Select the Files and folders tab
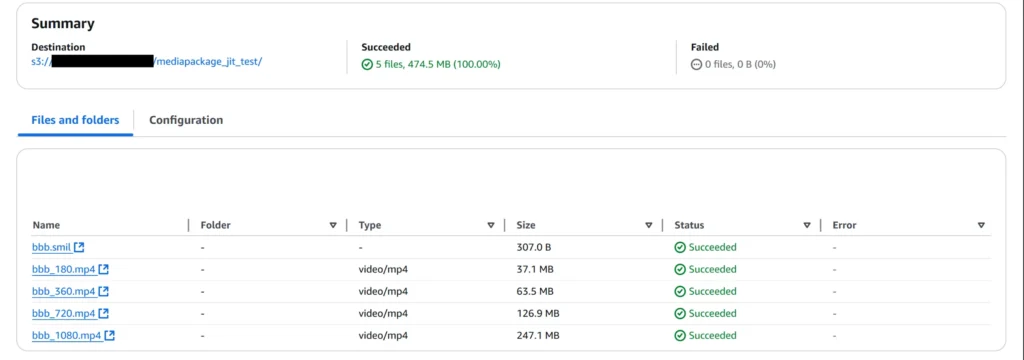Image resolution: width=1024 pixels, height=360 pixels. click(x=75, y=120)
